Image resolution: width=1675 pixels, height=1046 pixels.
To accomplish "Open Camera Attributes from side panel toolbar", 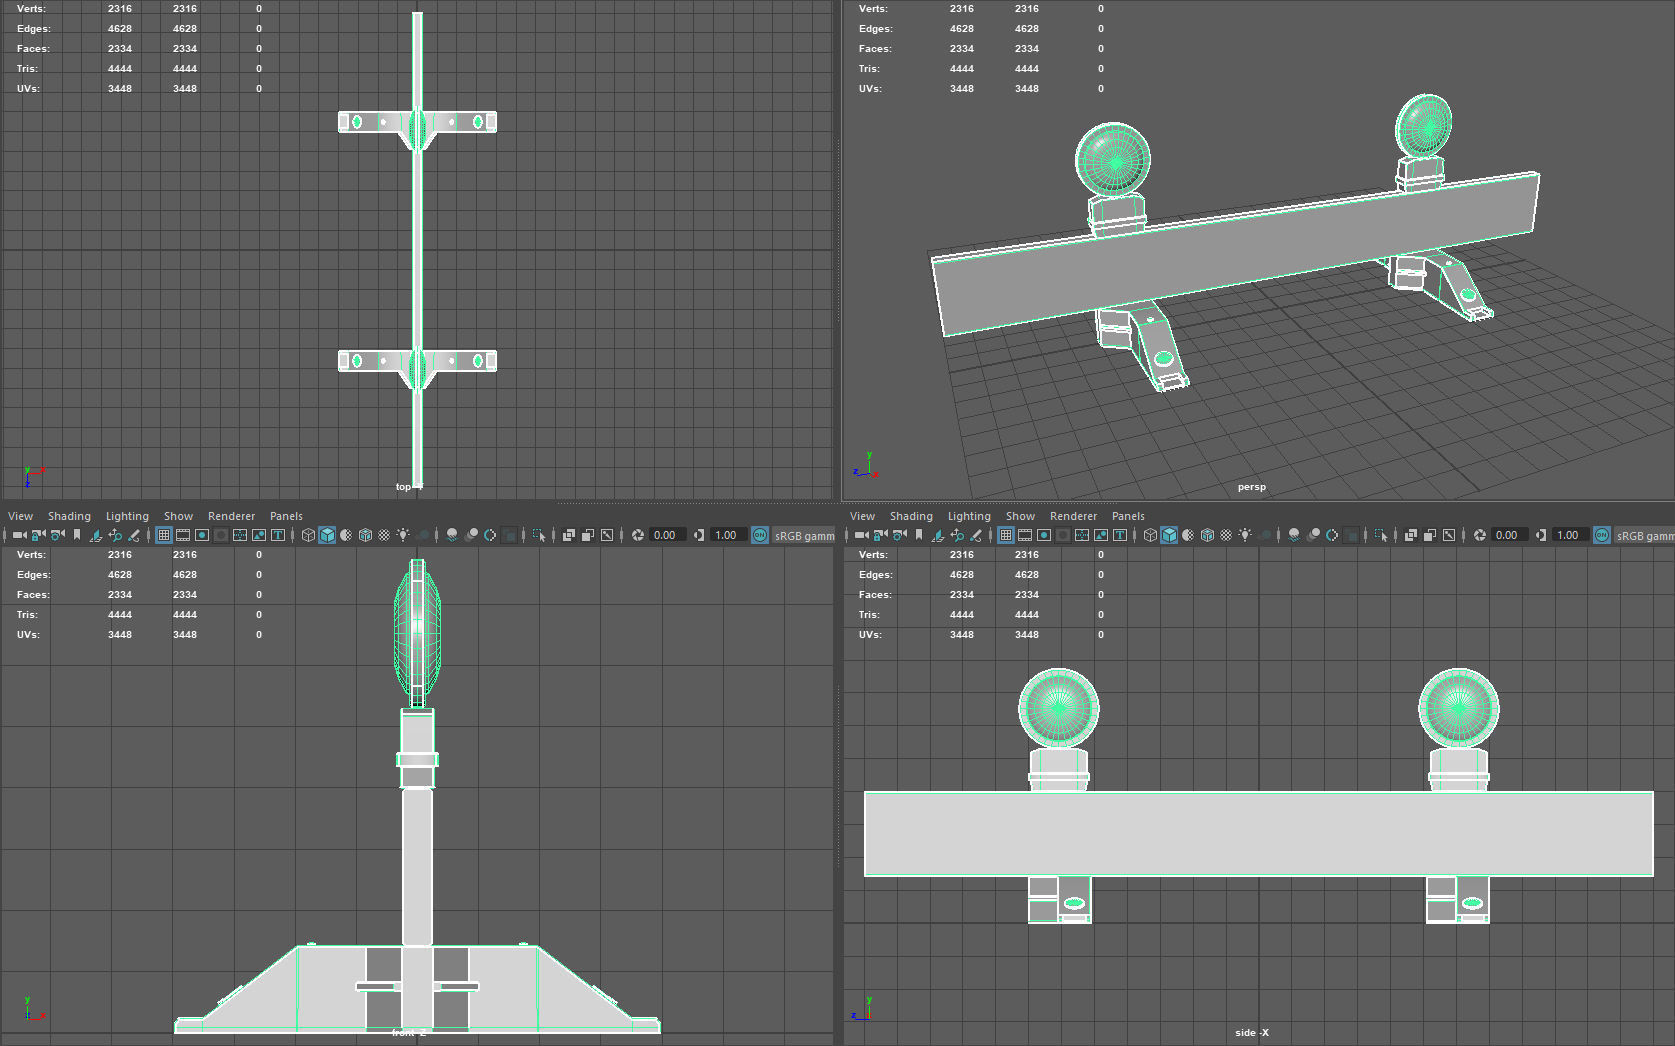I will click(x=899, y=535).
